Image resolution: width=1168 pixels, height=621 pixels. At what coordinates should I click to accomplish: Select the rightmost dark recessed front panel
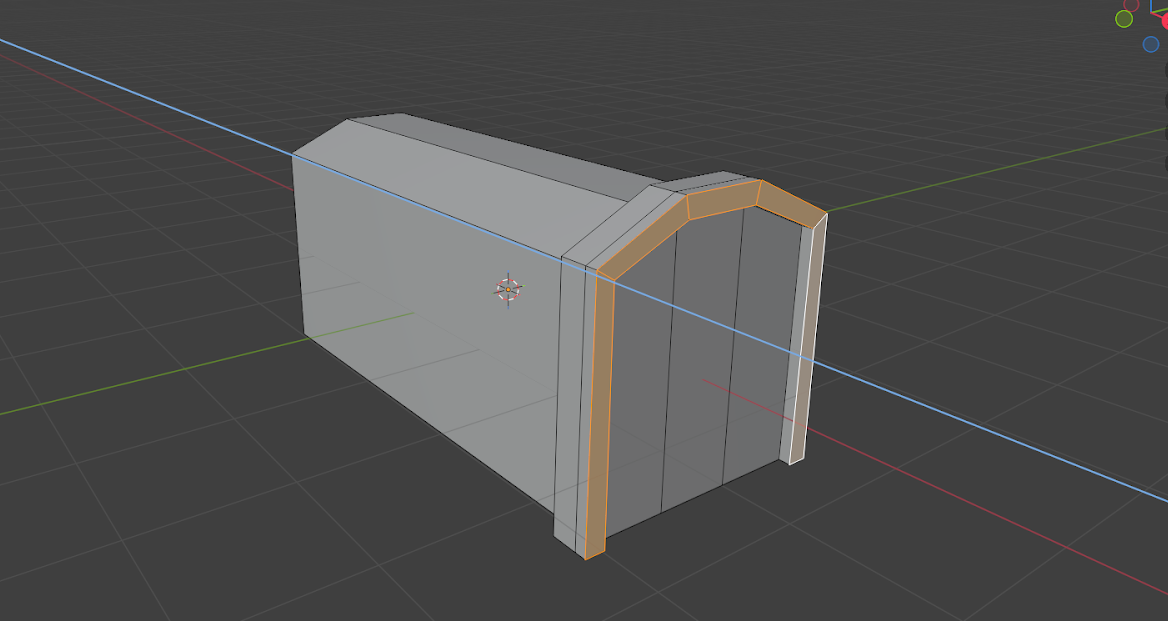tap(763, 343)
